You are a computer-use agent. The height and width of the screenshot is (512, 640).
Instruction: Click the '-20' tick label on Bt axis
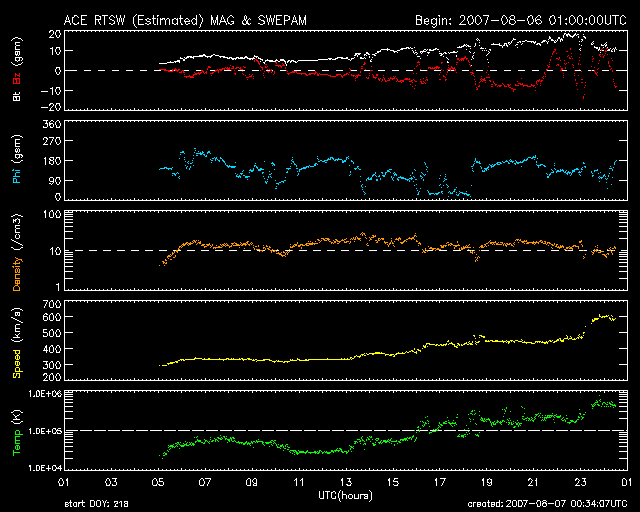51,107
